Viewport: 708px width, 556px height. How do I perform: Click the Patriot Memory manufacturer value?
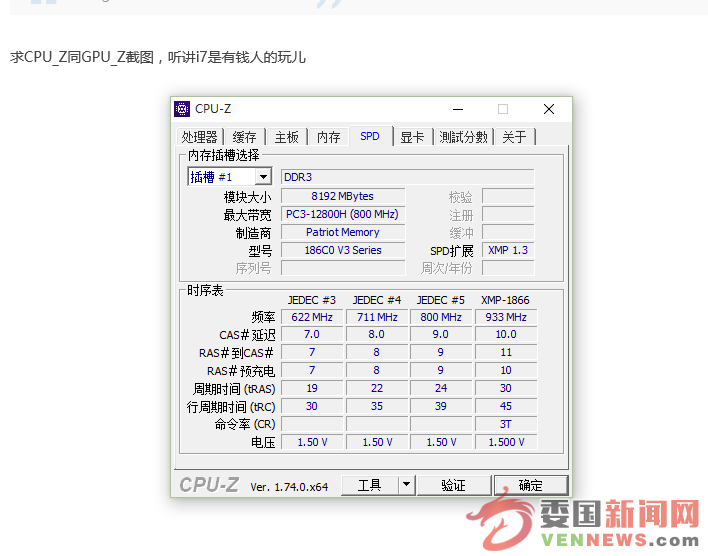click(x=343, y=232)
